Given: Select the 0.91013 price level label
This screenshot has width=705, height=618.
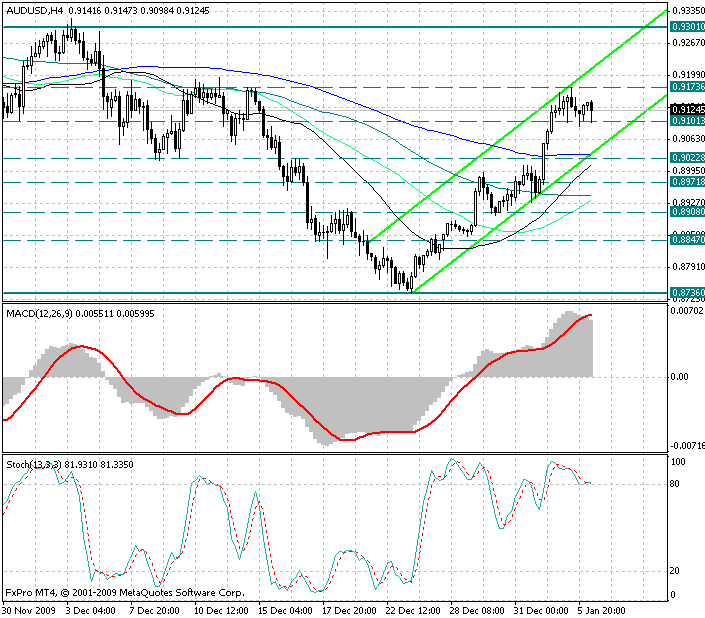Looking at the screenshot, I should pos(687,121).
